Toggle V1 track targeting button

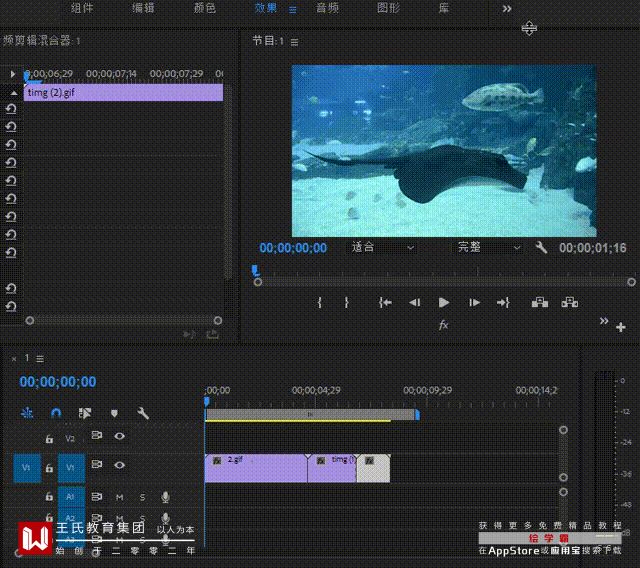coord(71,468)
